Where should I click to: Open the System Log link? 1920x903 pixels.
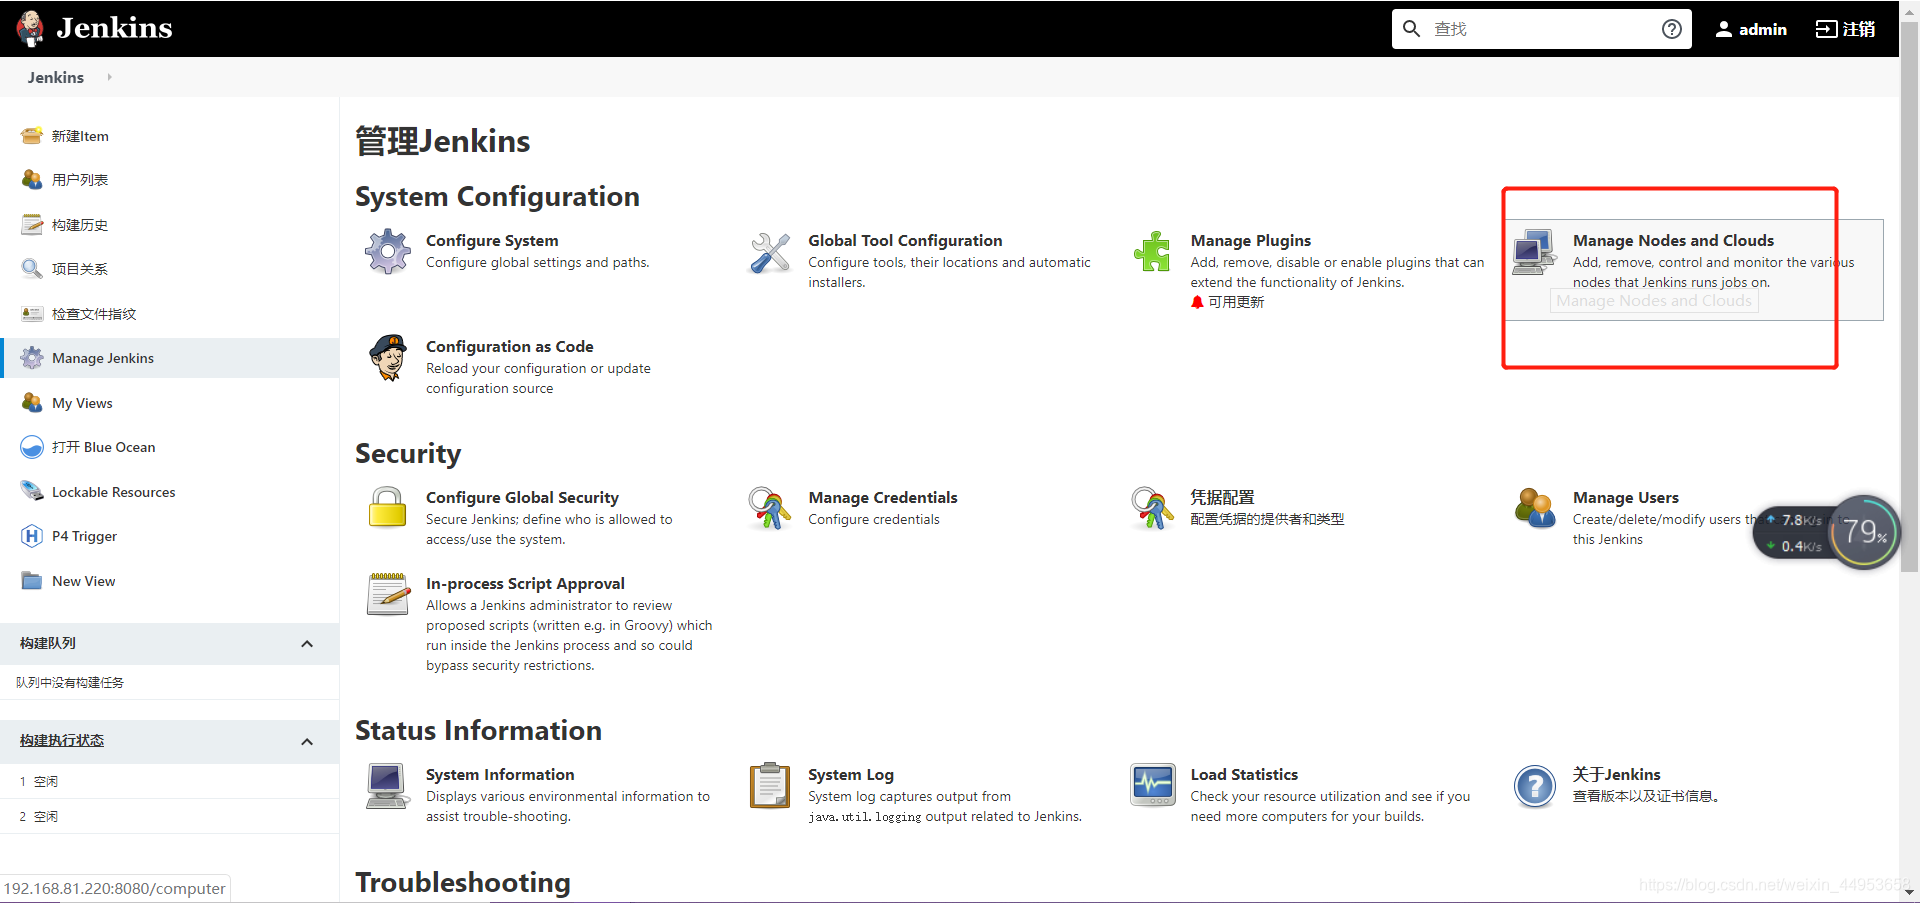click(x=851, y=774)
